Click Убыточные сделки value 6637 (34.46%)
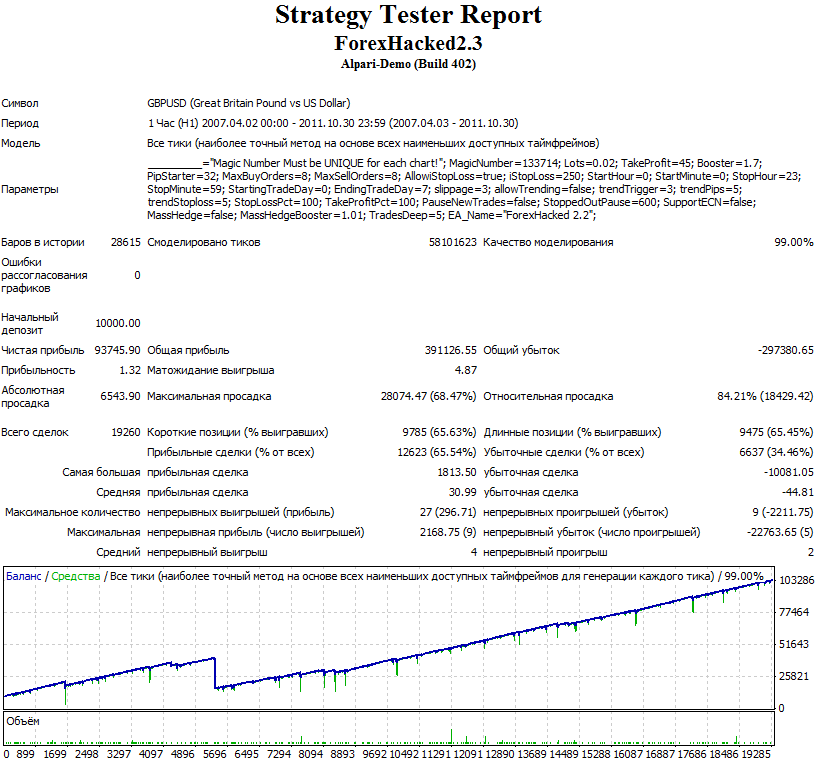The image size is (819, 761). (x=776, y=452)
